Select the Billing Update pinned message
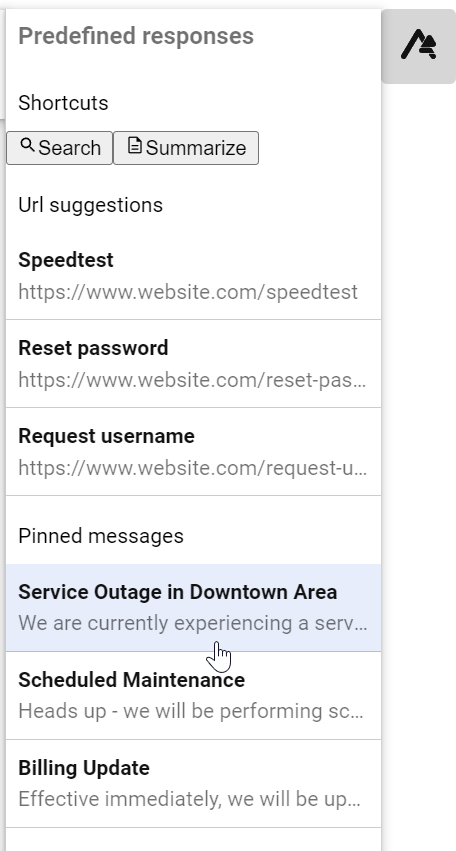Viewport: 456px width, 851px height. [x=193, y=784]
